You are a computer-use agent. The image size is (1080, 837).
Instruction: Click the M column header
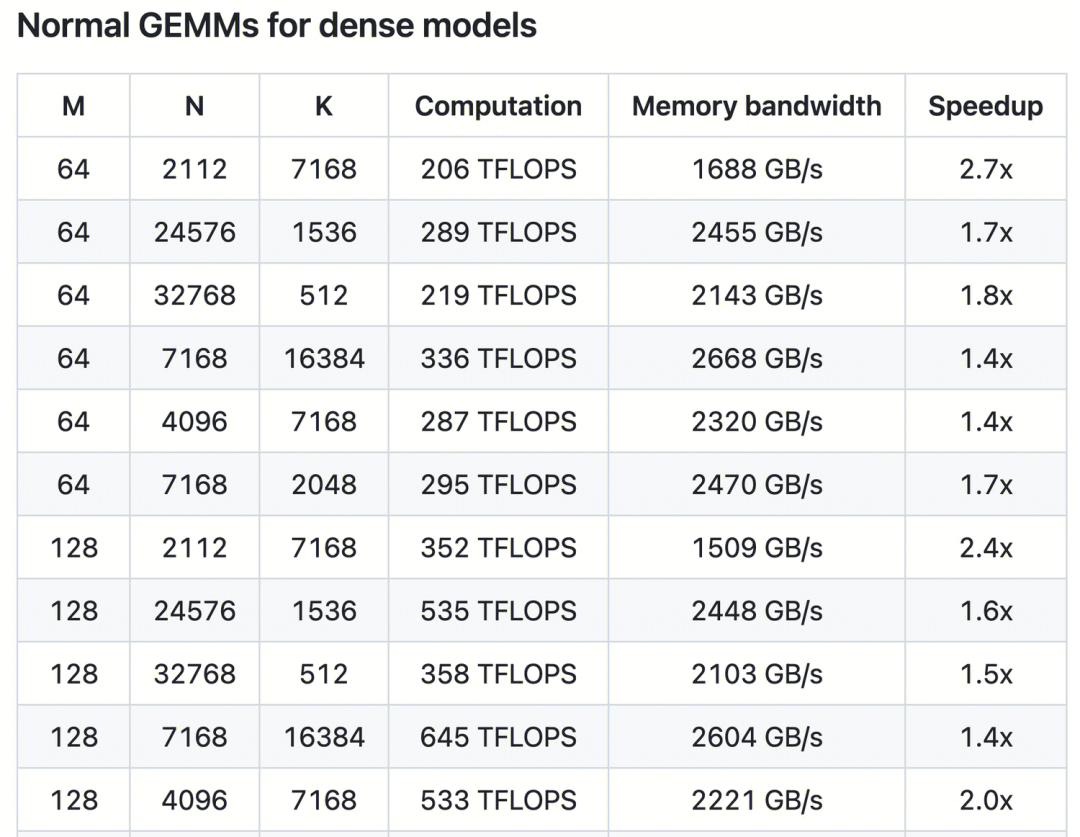point(73,106)
